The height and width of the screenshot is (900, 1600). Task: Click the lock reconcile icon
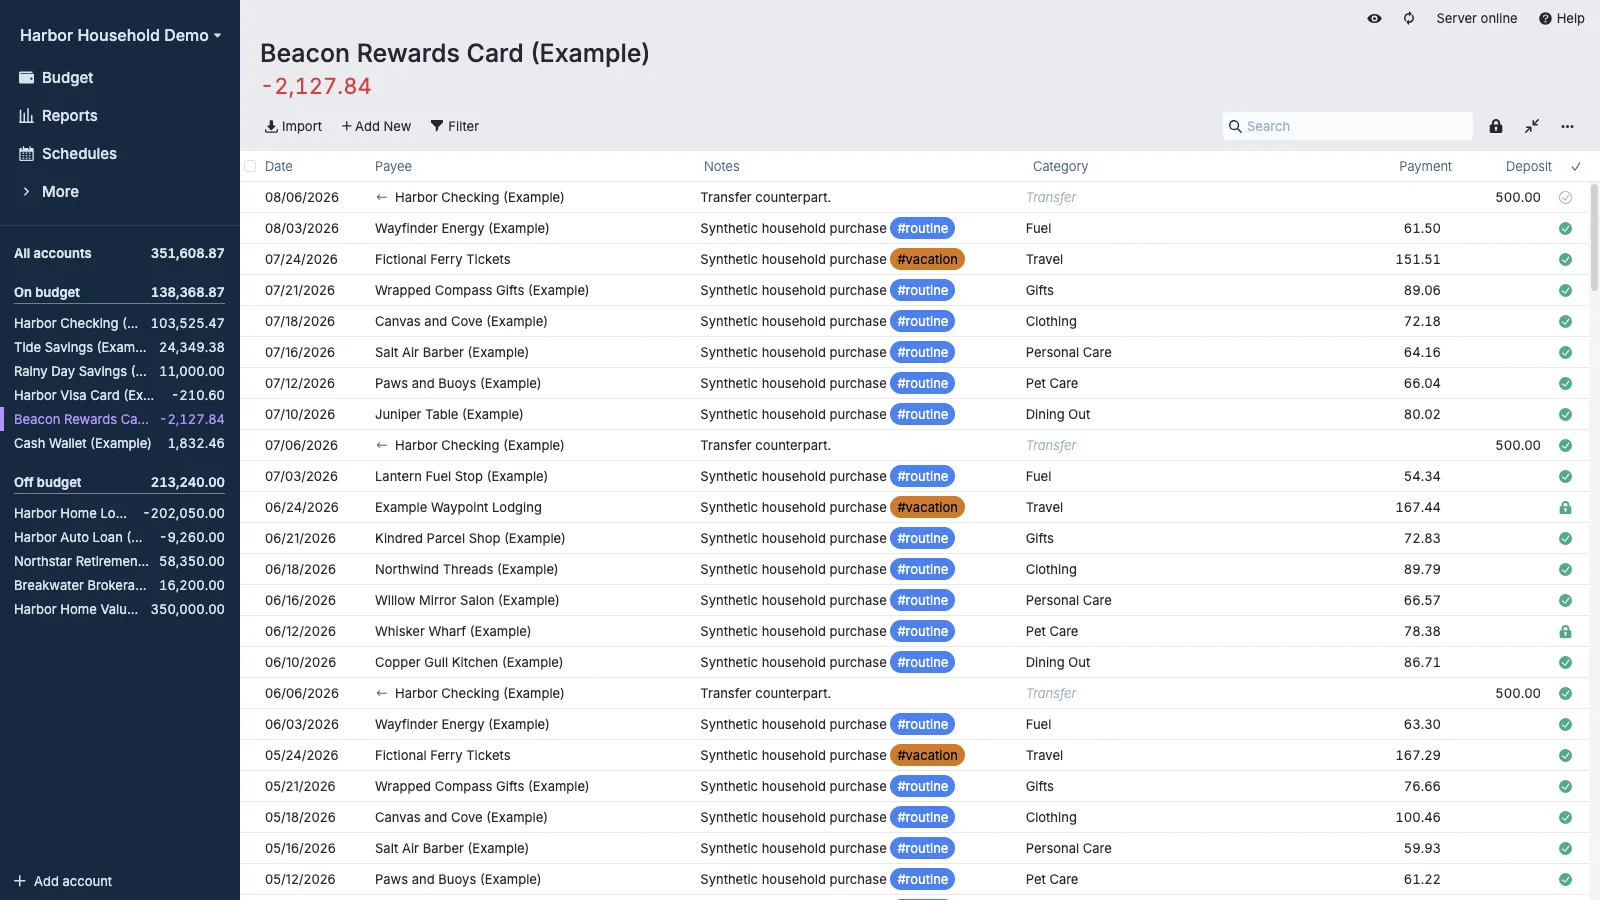coord(1496,126)
